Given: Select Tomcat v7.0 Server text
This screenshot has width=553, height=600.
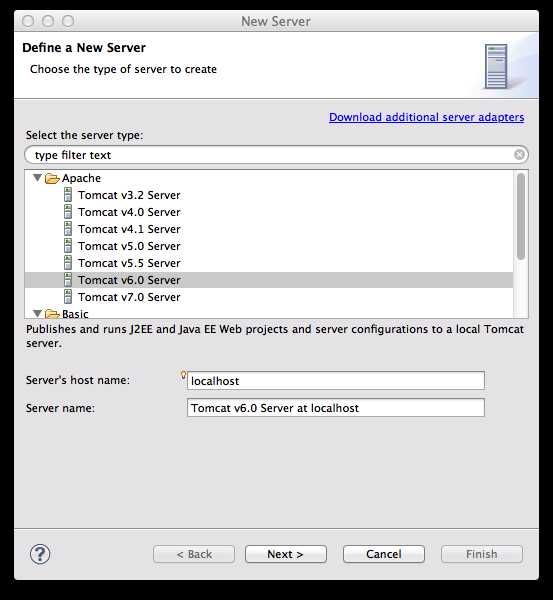Looking at the screenshot, I should coord(129,297).
